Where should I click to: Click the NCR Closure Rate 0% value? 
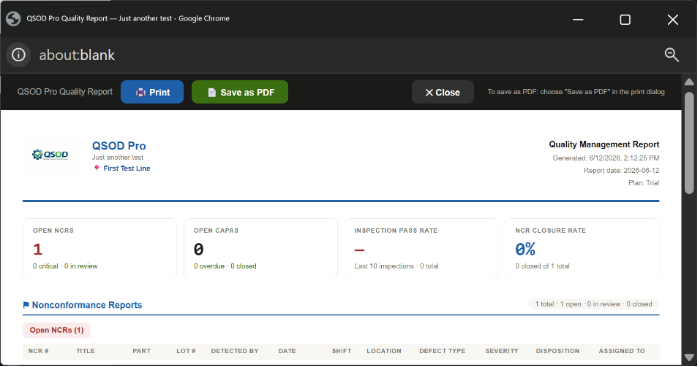pos(525,249)
